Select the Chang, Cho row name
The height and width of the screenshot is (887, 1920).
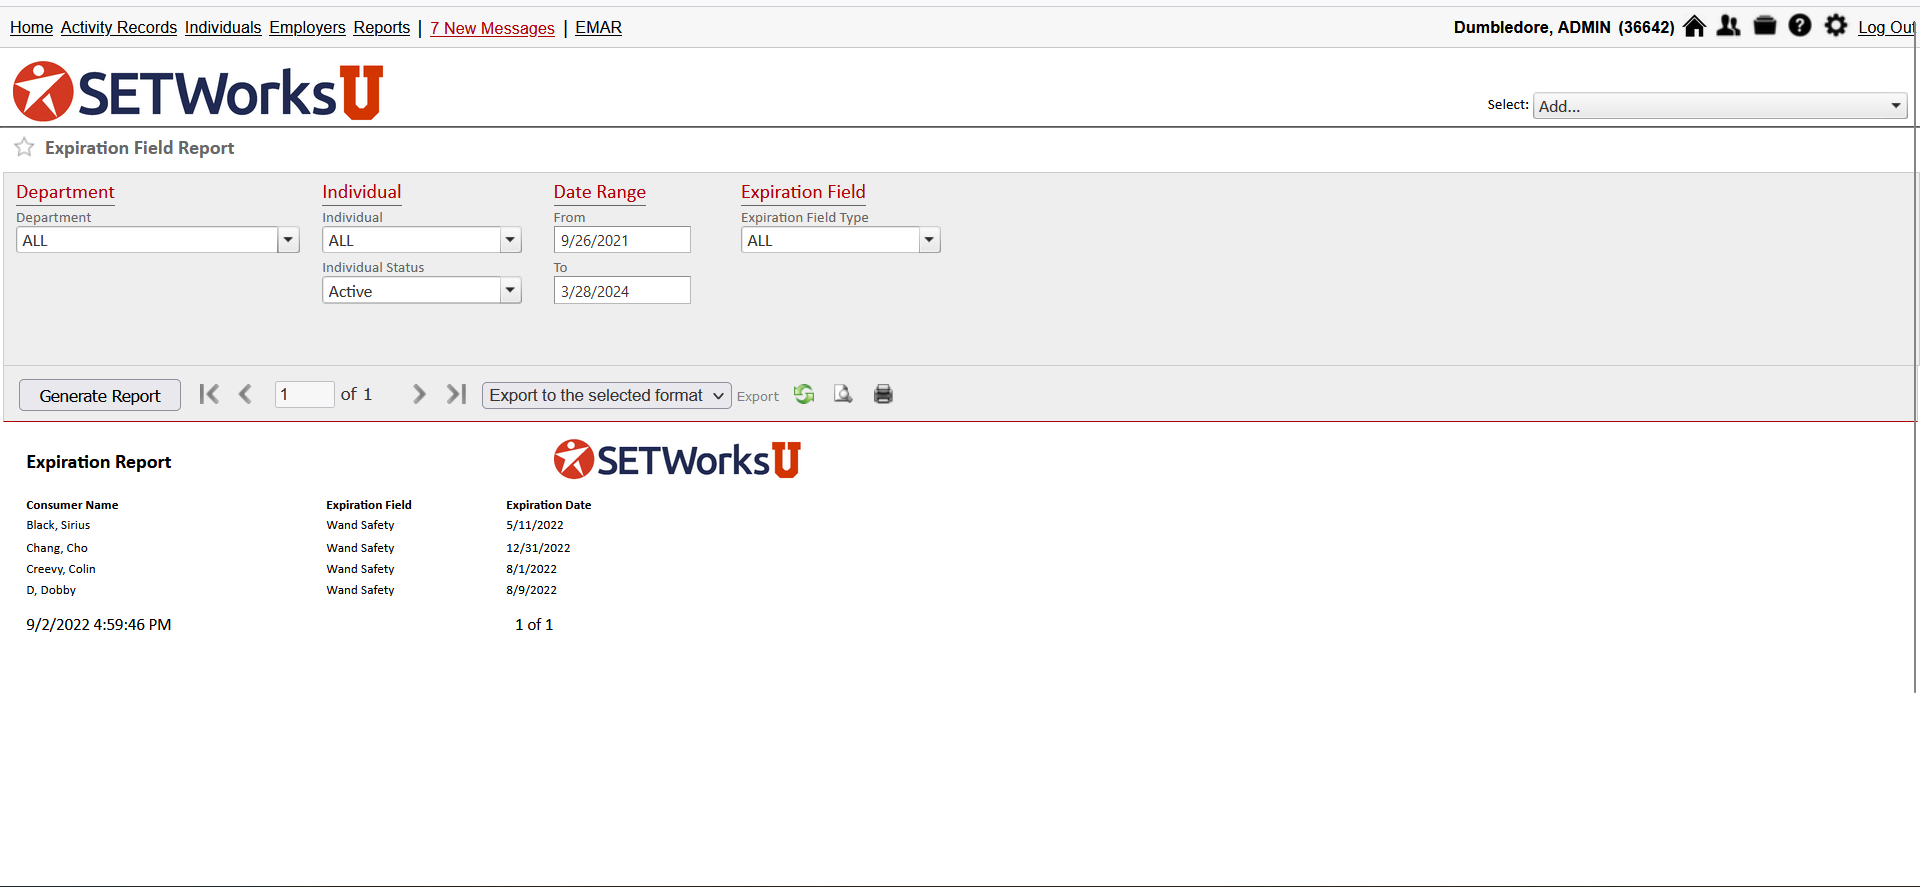(x=57, y=548)
